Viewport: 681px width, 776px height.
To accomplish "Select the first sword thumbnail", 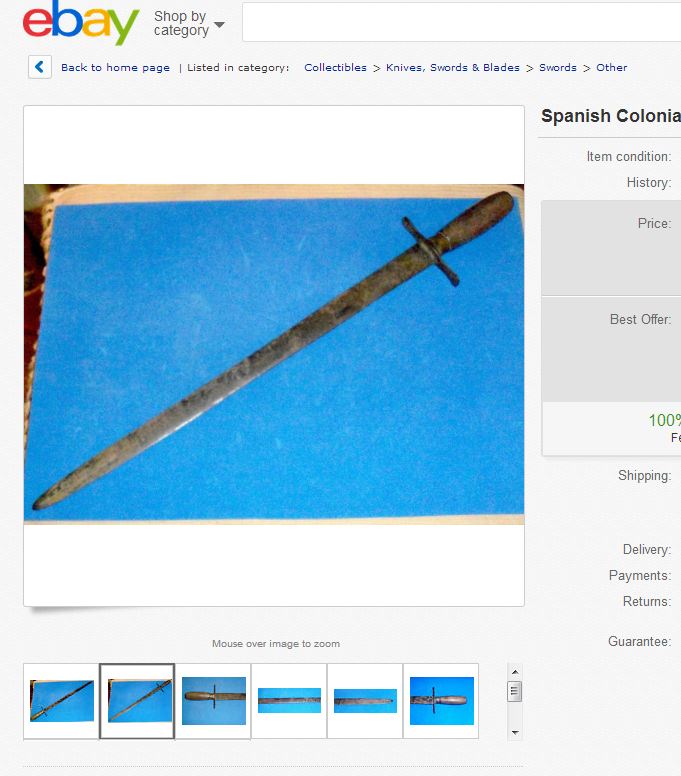I will [x=61, y=701].
